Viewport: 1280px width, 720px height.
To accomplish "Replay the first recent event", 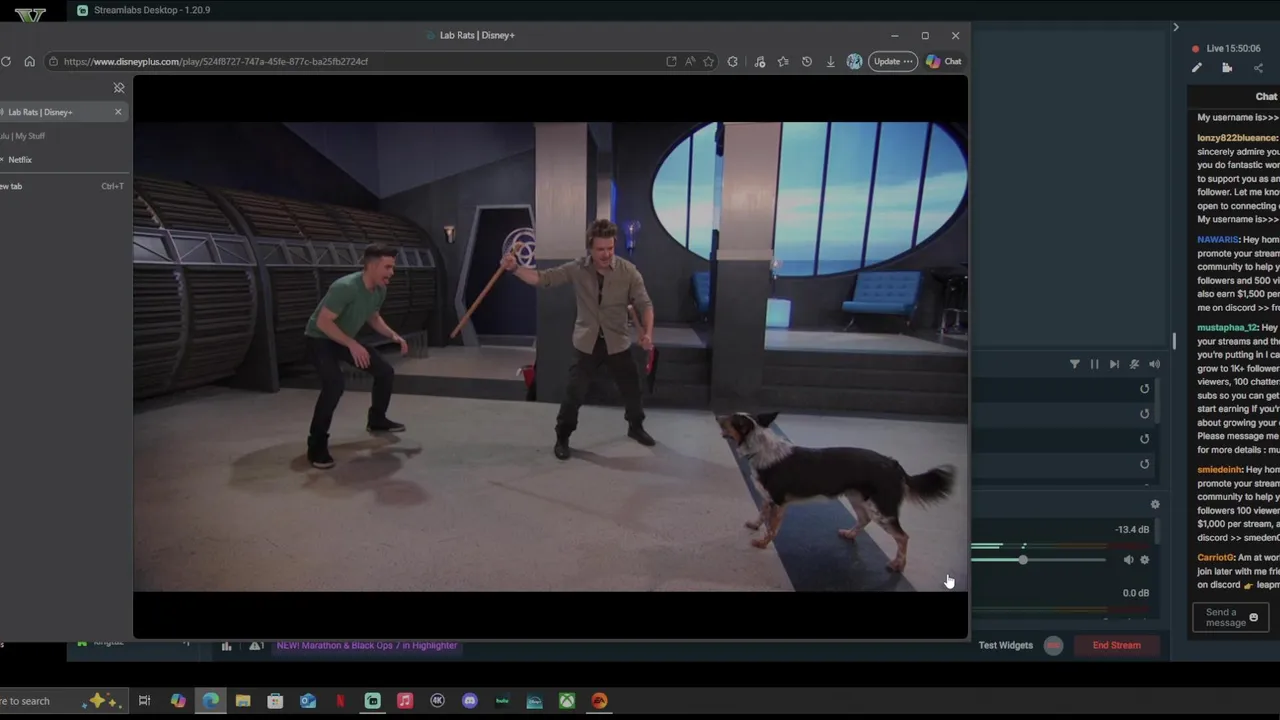I will click(1145, 389).
